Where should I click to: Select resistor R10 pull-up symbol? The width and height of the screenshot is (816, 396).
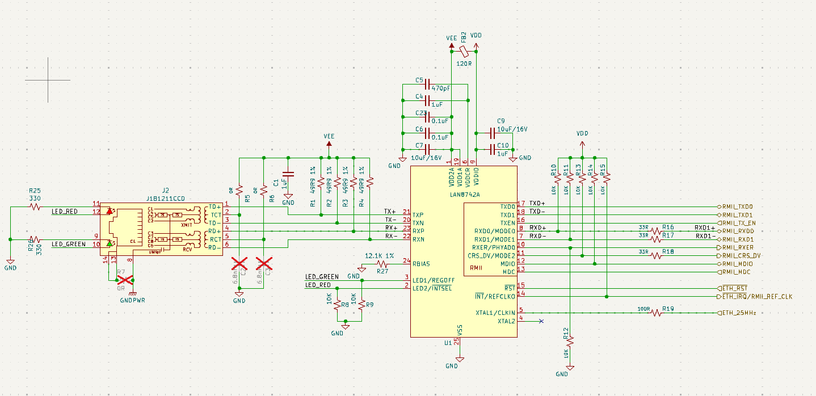tap(557, 179)
